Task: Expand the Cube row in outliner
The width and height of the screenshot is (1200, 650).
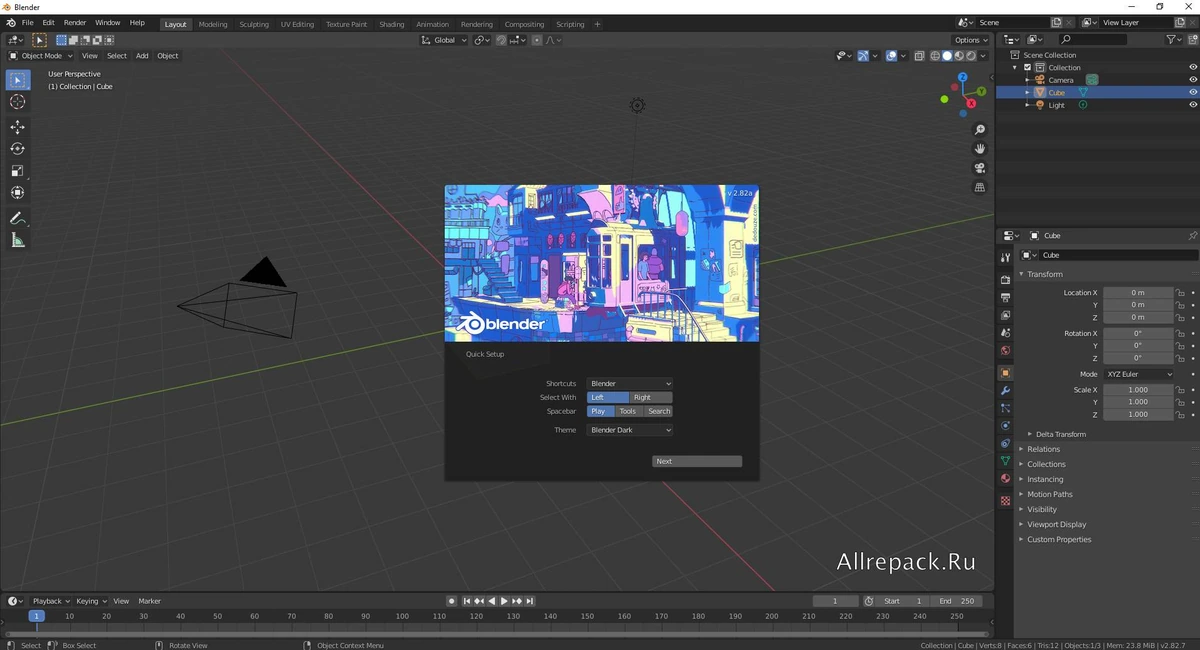Action: (x=1027, y=92)
